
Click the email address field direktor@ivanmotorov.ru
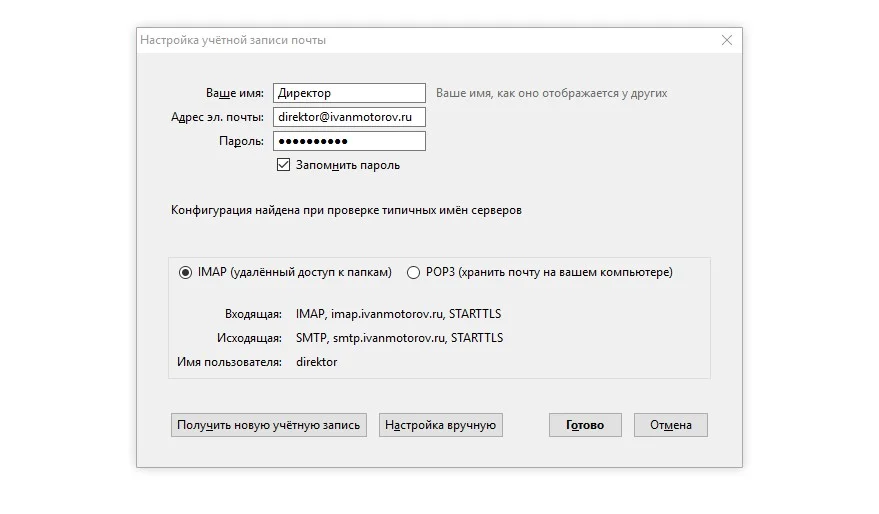pyautogui.click(x=348, y=117)
